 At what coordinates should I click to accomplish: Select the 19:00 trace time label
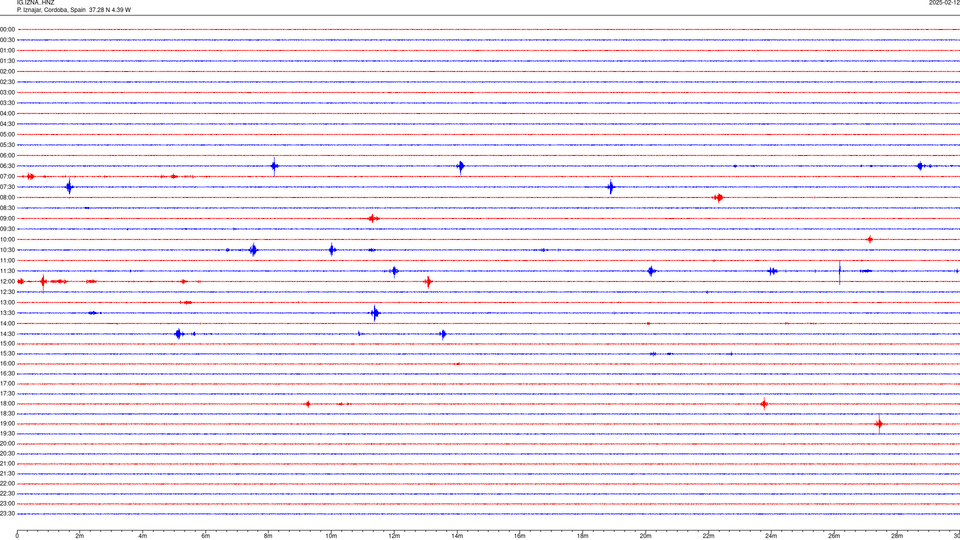point(7,424)
